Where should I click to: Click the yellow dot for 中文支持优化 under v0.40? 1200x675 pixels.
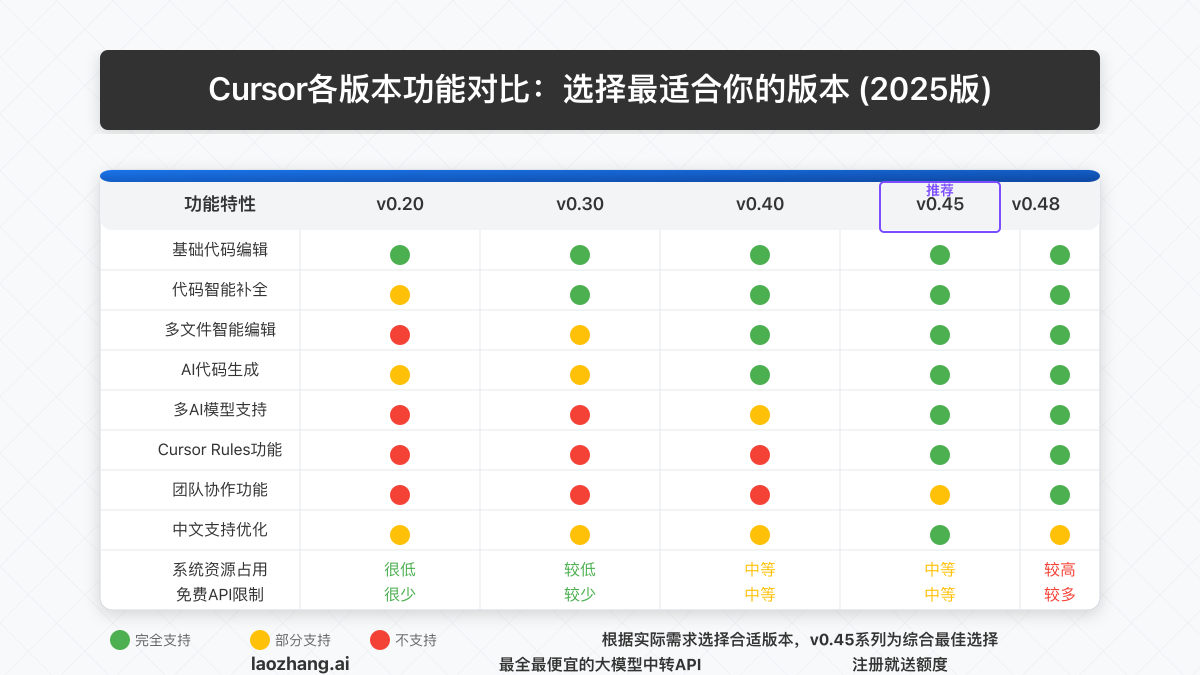click(x=760, y=535)
